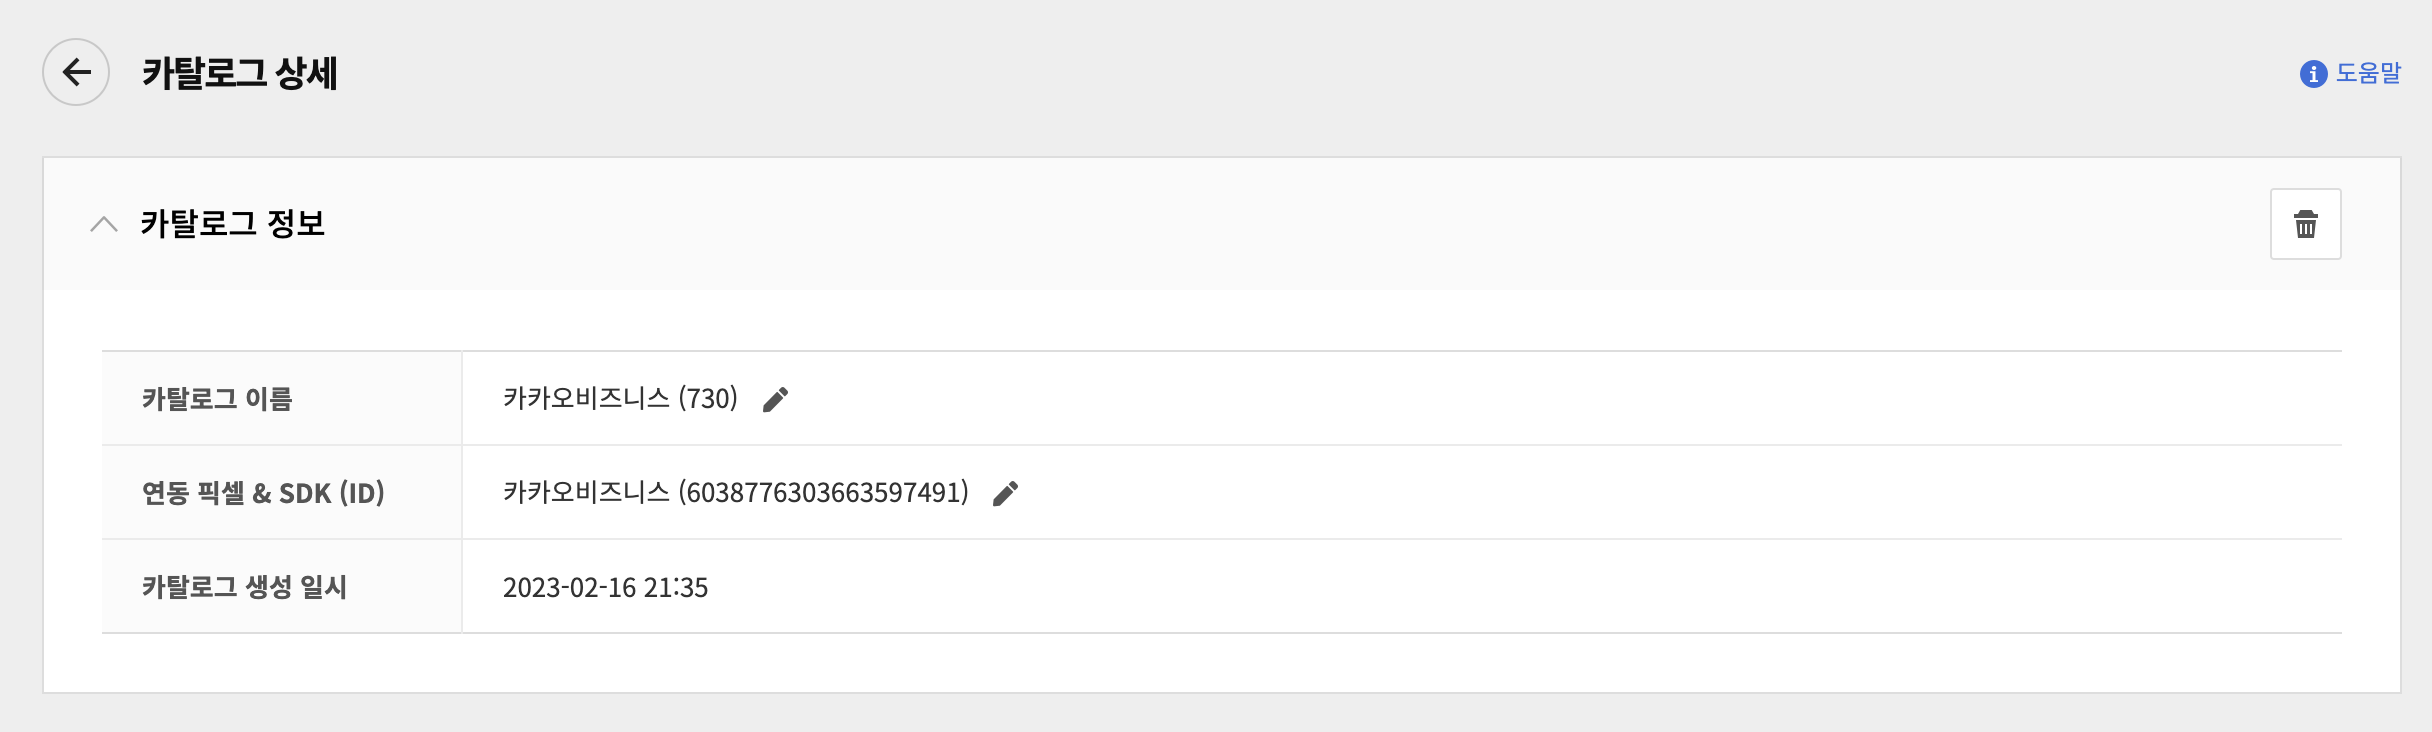The width and height of the screenshot is (2432, 732).
Task: Click 카카오비즈니스 text in the pixel & SDK row
Action: coord(586,493)
